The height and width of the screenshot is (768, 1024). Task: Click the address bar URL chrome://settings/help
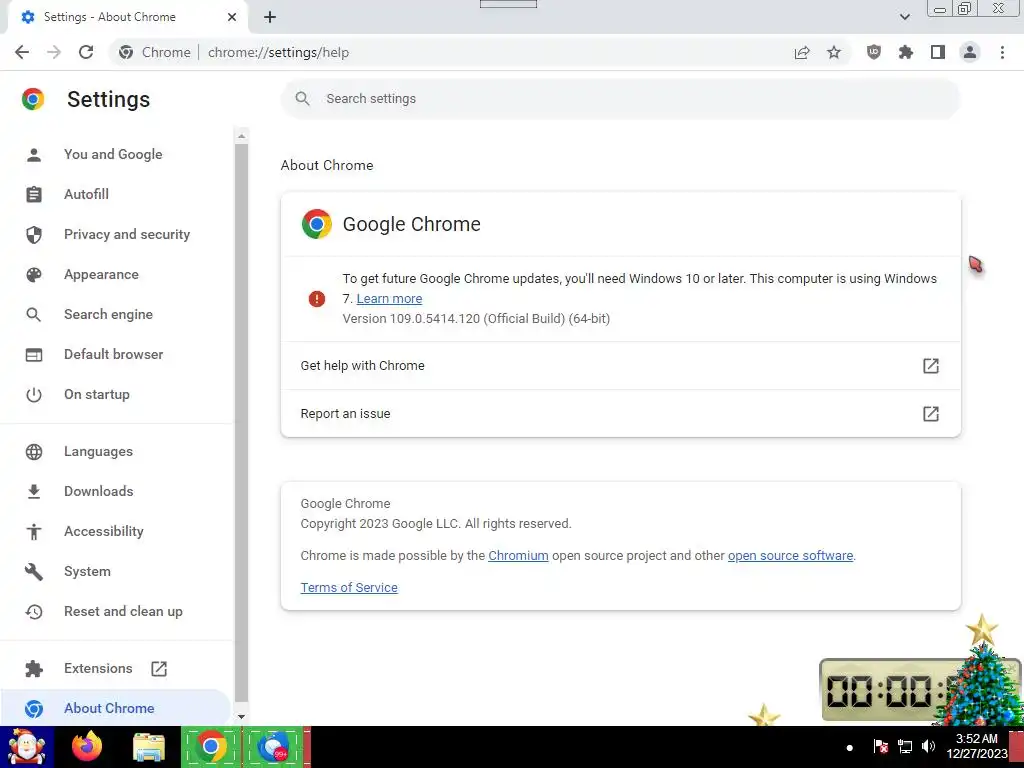(278, 52)
